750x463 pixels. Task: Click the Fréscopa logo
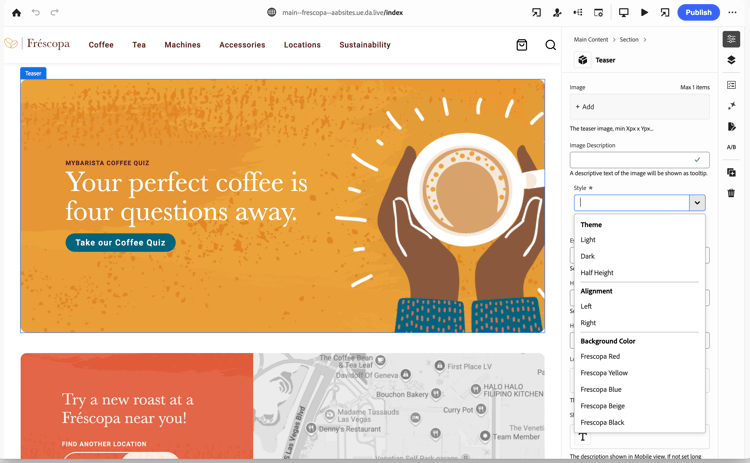tap(37, 44)
